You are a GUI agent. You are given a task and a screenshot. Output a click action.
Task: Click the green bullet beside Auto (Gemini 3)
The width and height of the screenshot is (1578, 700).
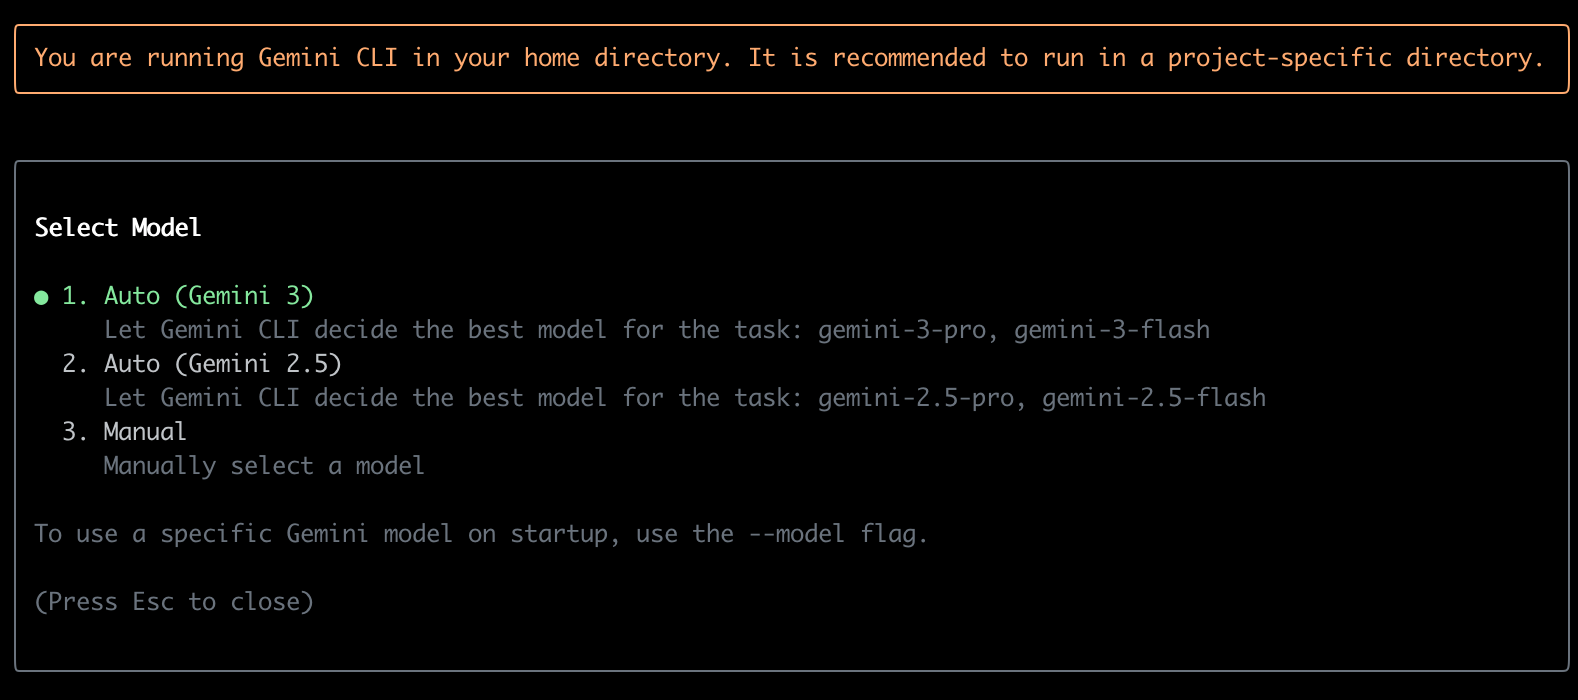[41, 297]
